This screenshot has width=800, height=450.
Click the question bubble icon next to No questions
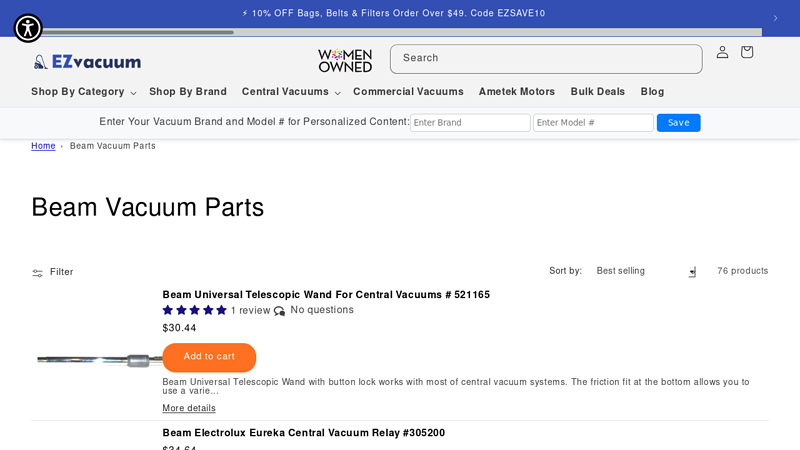[279, 311]
